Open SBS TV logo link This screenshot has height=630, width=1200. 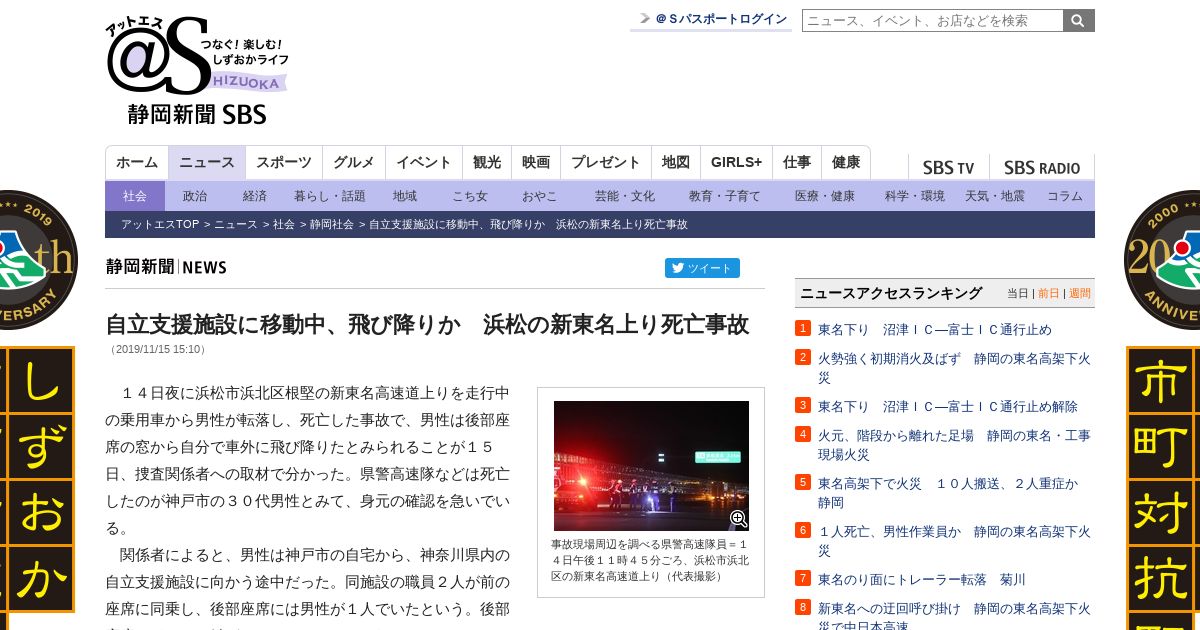[948, 168]
